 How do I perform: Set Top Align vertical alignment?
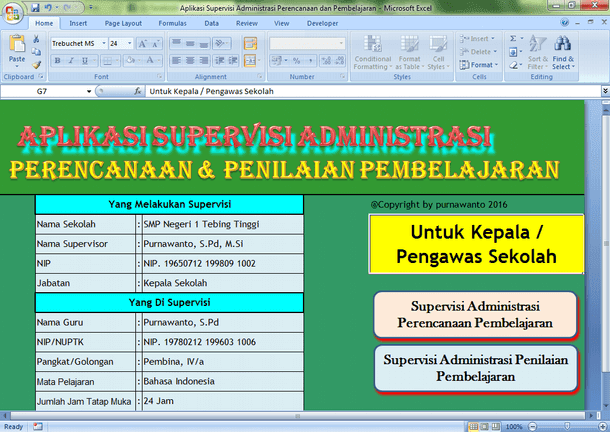[x=176, y=43]
